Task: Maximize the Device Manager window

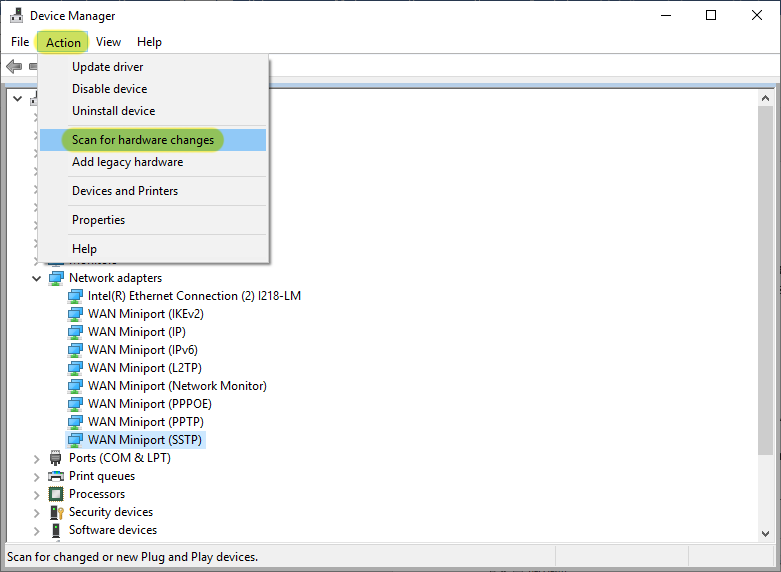Action: click(711, 15)
